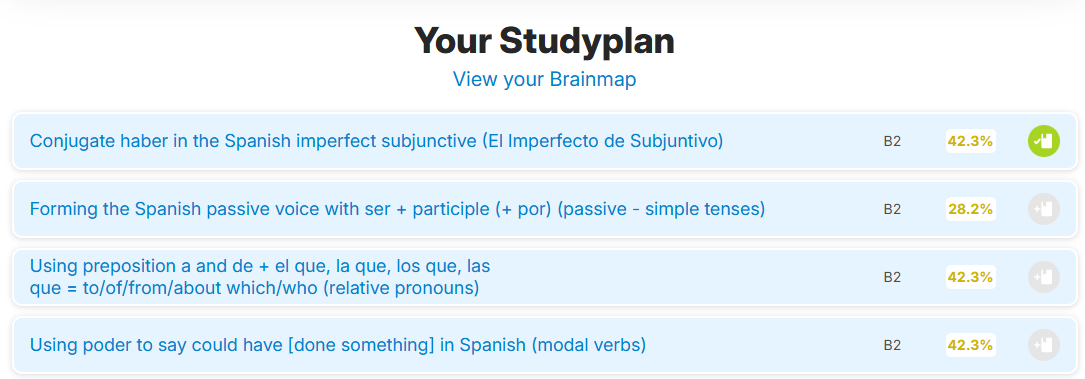This screenshot has width=1085, height=379.
Task: Add relative pronouns lesson to notebook icon
Action: coord(1043,277)
